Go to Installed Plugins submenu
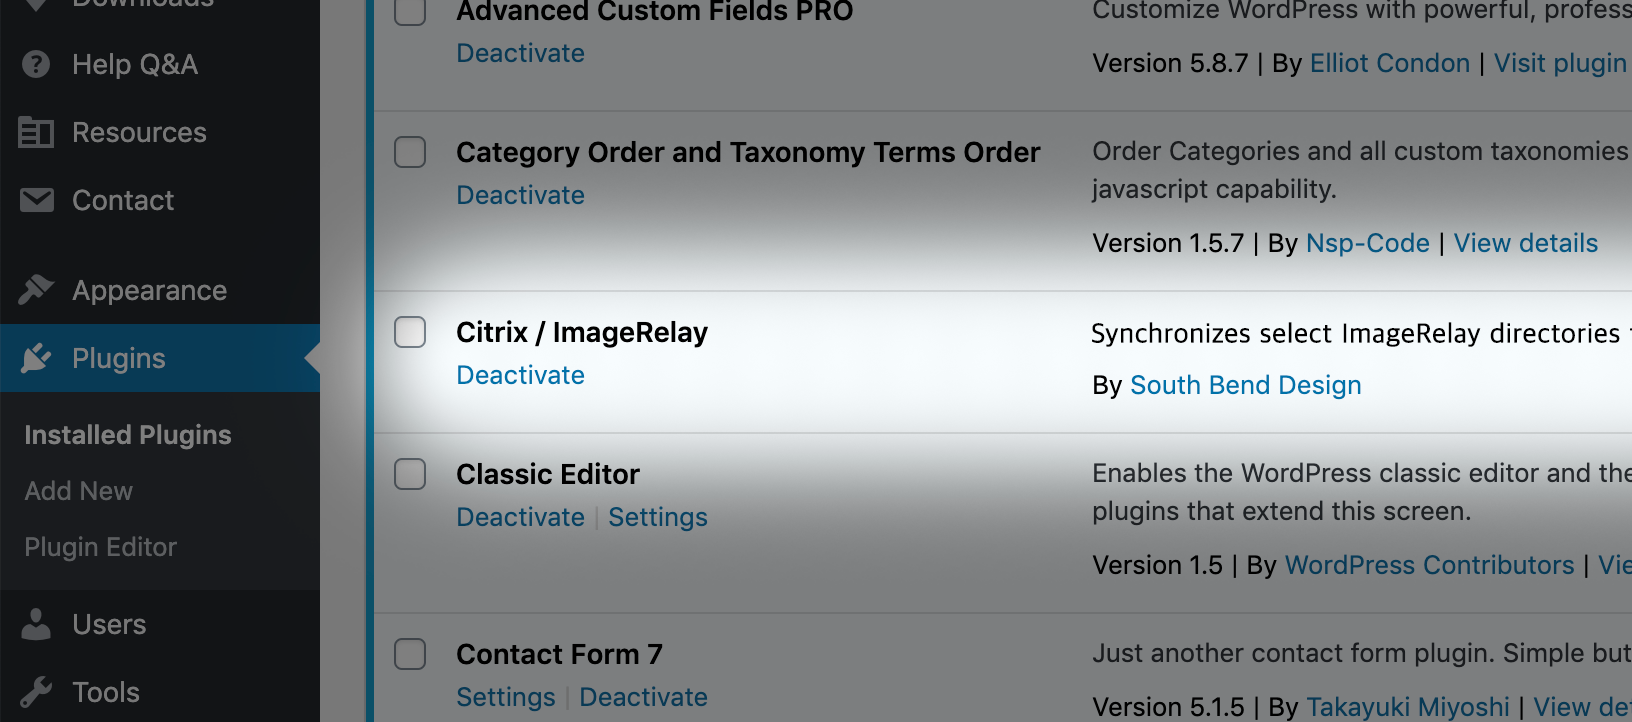This screenshot has height=722, width=1632. (x=128, y=435)
